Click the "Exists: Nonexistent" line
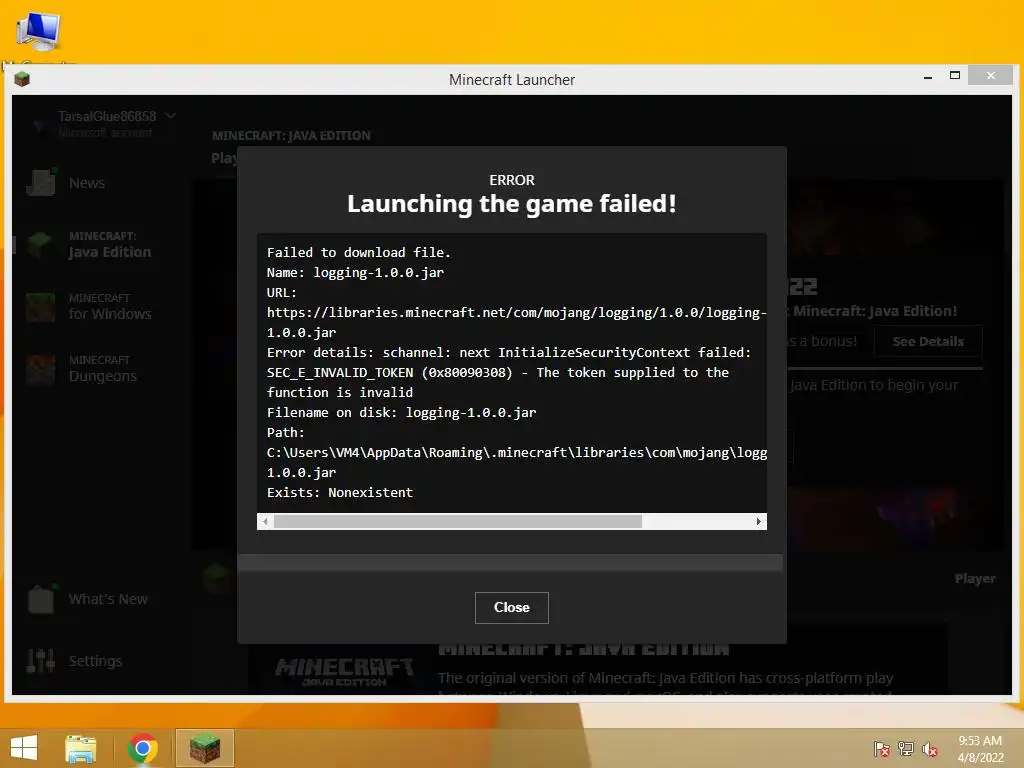This screenshot has width=1024, height=768. (x=340, y=492)
